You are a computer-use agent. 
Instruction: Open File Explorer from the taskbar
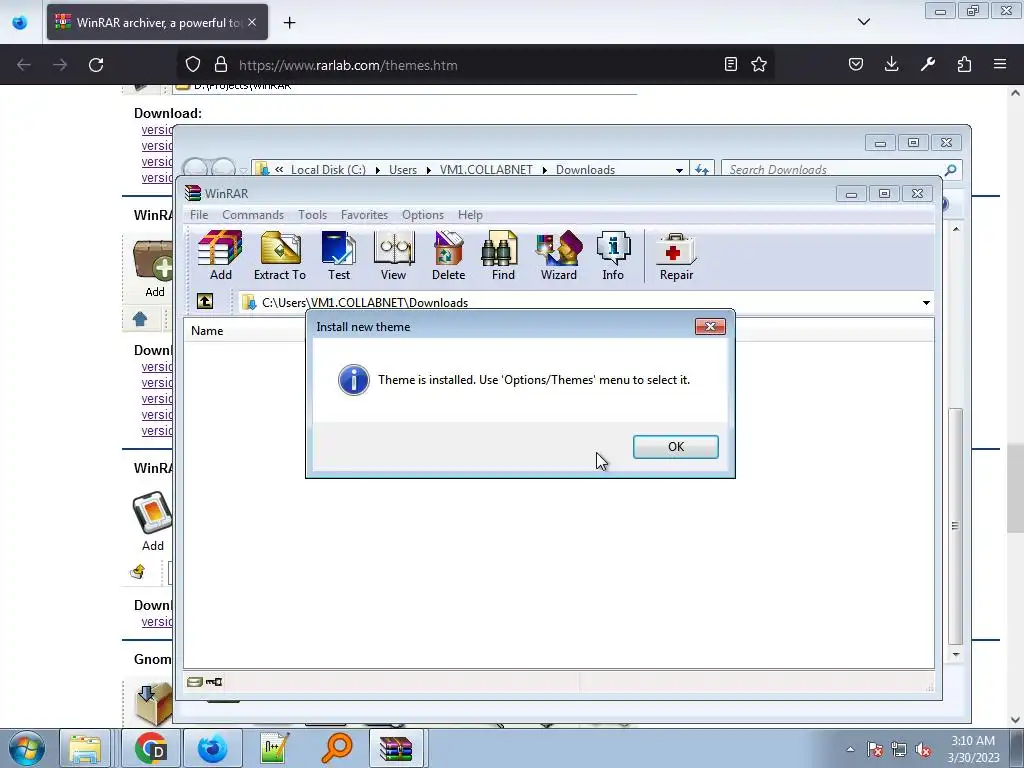[85, 748]
